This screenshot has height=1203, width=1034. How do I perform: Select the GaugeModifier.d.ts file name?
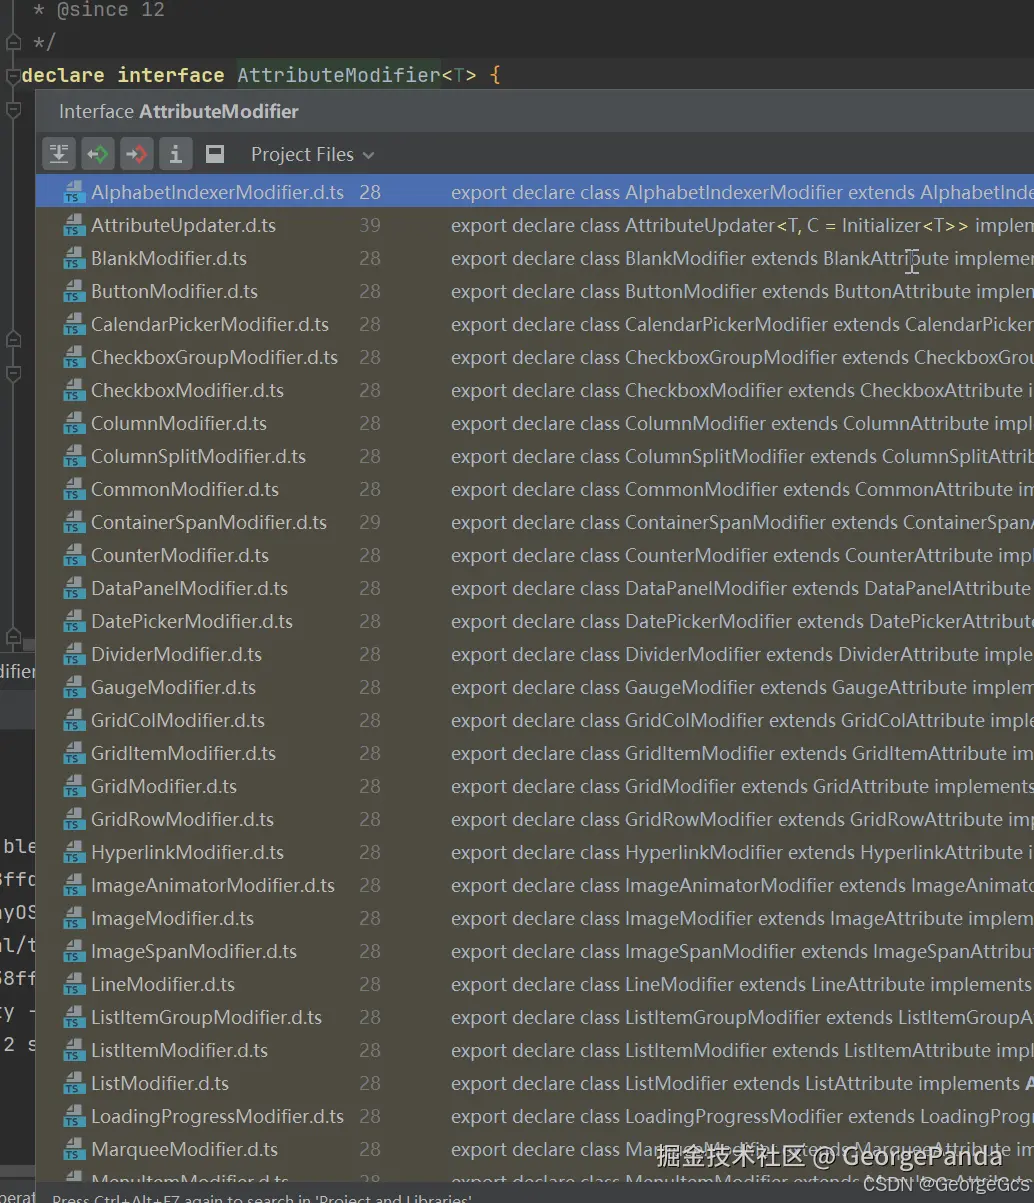point(173,688)
